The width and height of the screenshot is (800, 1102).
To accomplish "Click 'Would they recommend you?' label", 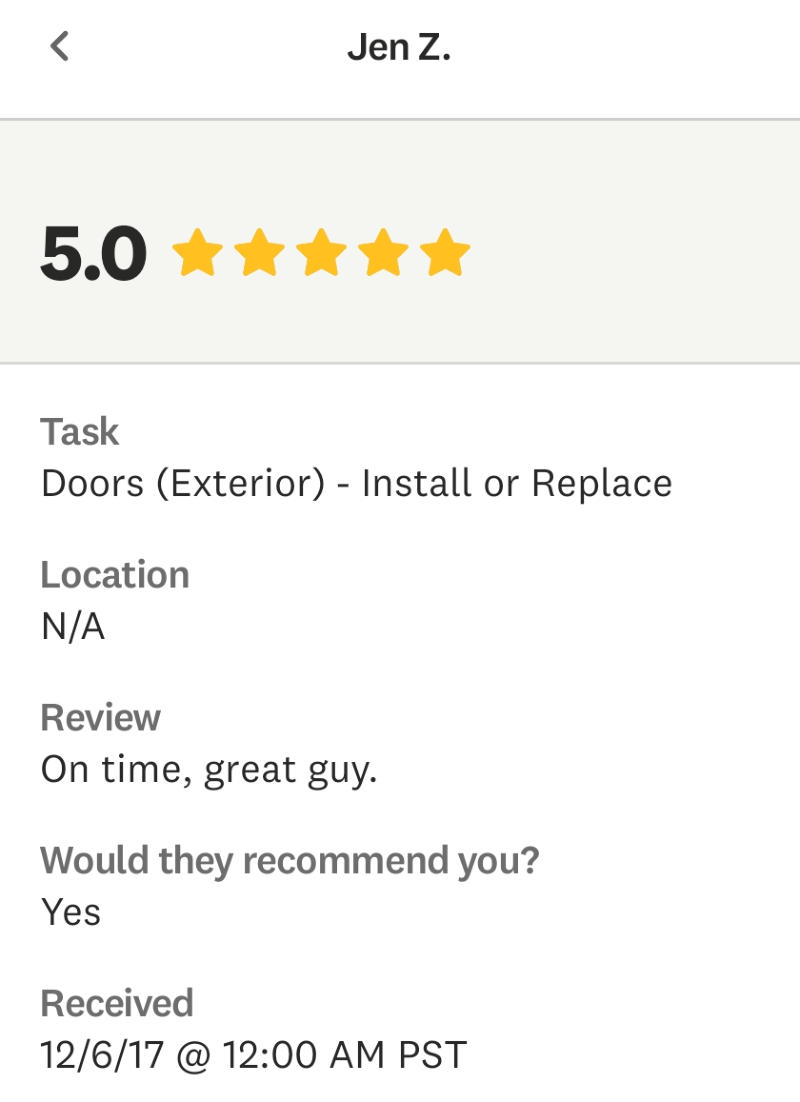I will 289,860.
